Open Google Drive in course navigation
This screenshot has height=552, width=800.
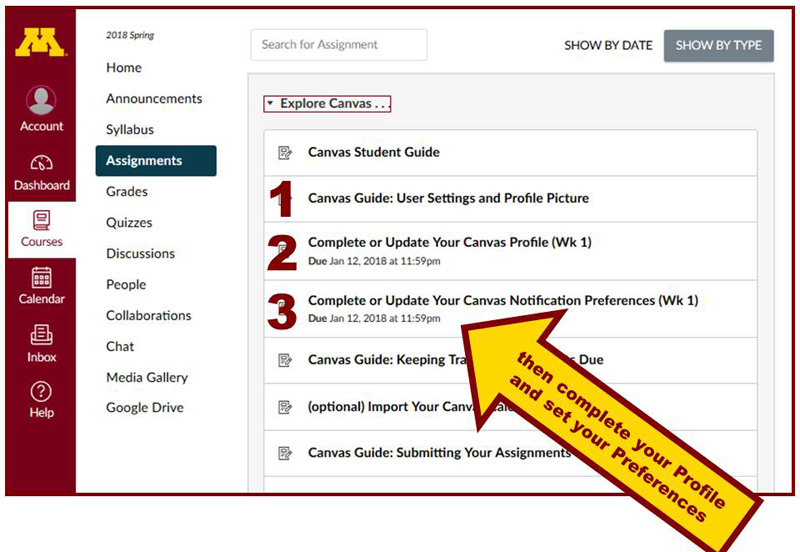coord(145,408)
